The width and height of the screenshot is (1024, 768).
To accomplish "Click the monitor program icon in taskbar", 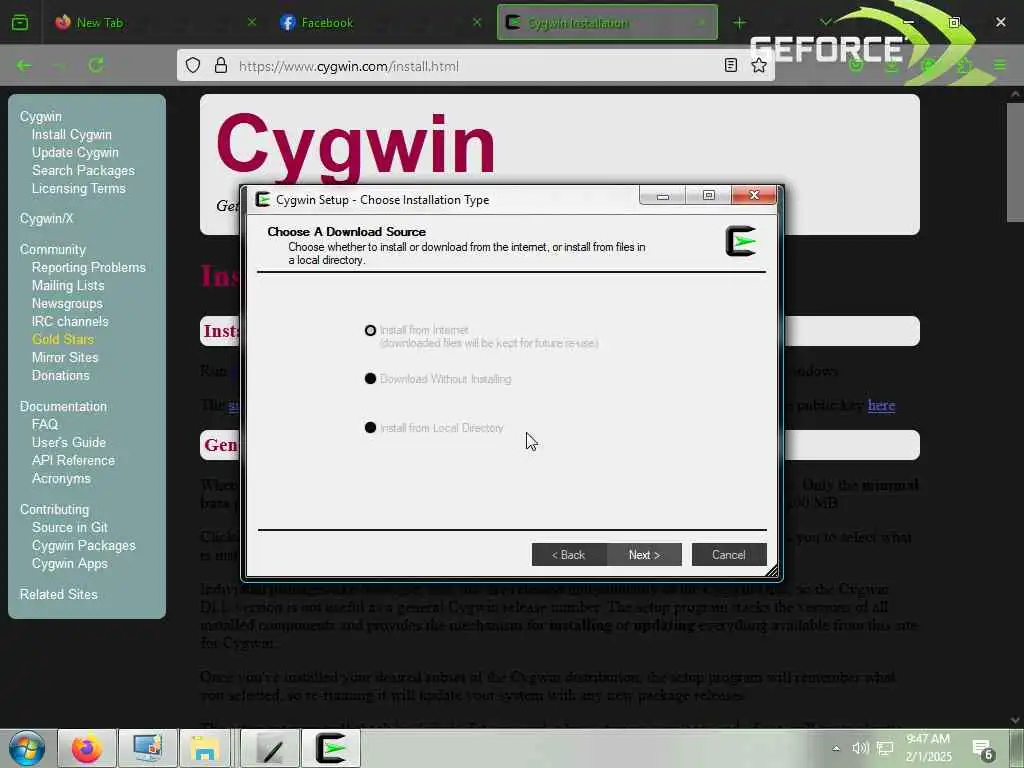I will [x=148, y=748].
